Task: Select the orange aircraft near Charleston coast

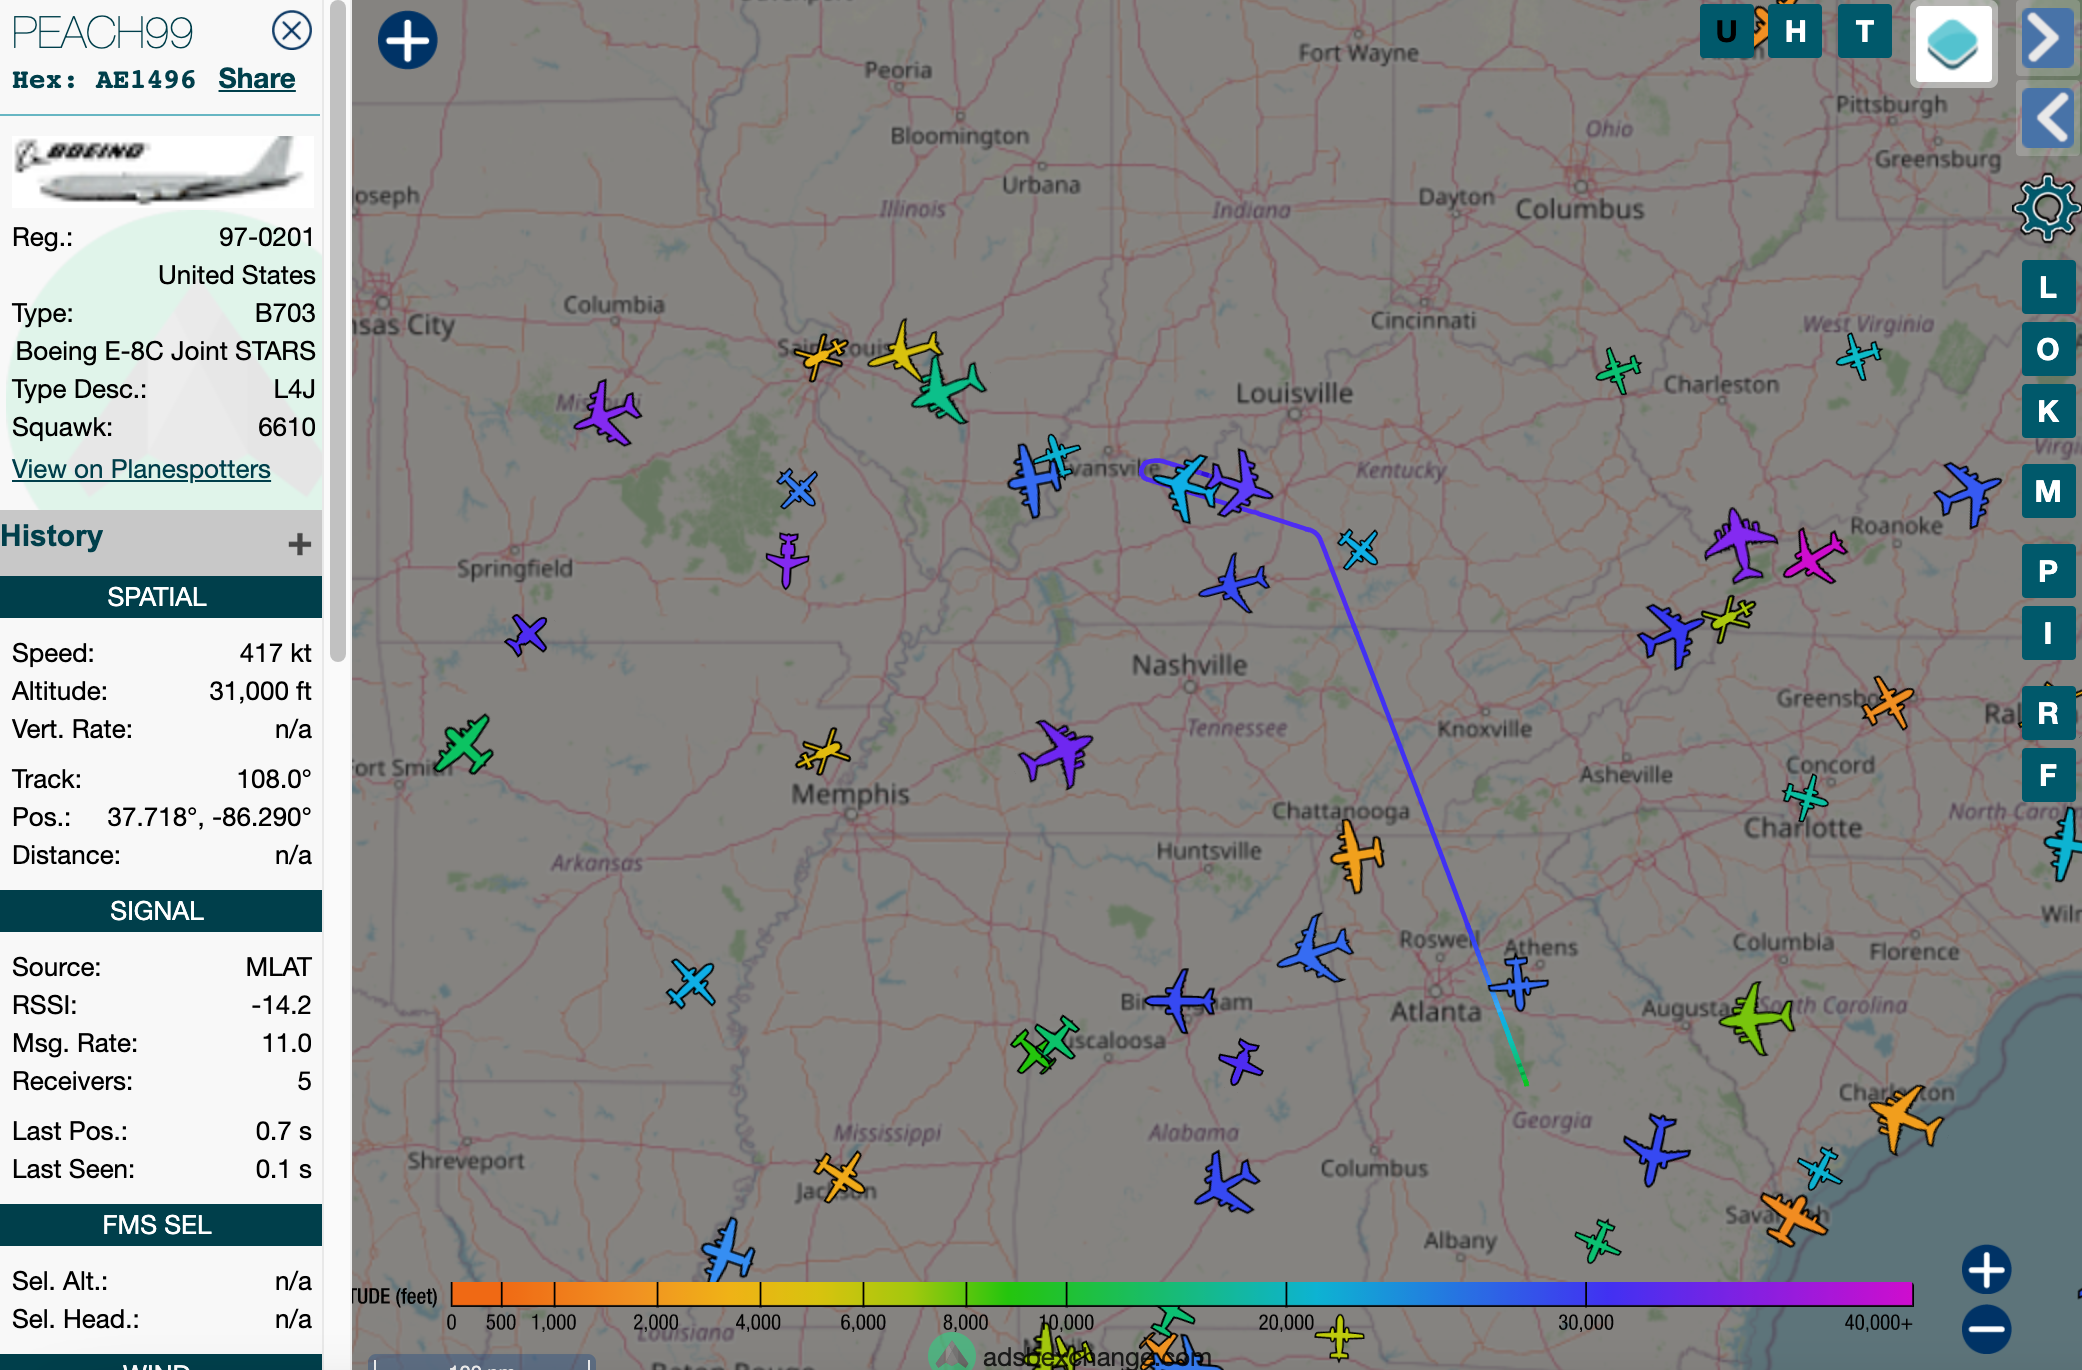Action: pyautogui.click(x=1906, y=1117)
